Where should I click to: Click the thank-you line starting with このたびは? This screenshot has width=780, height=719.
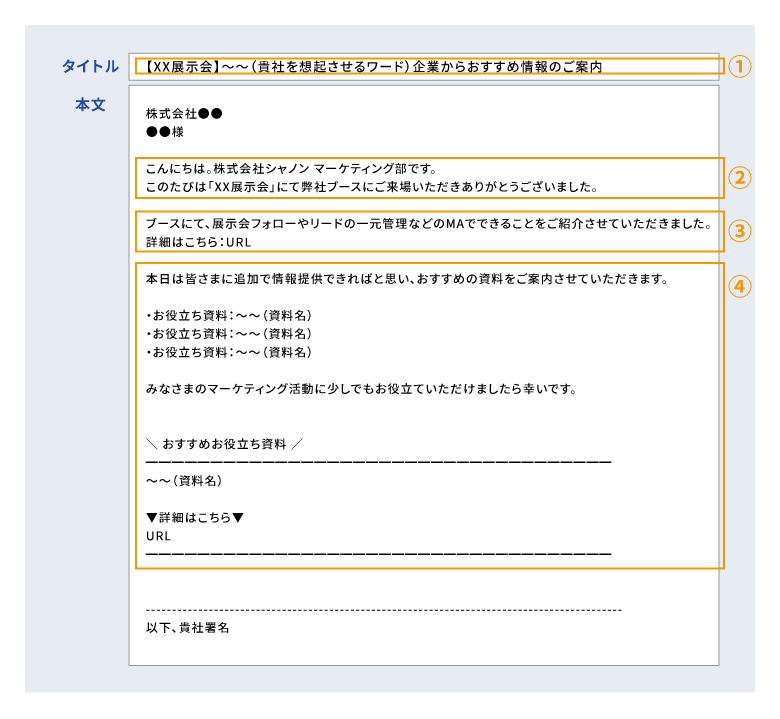(371, 186)
